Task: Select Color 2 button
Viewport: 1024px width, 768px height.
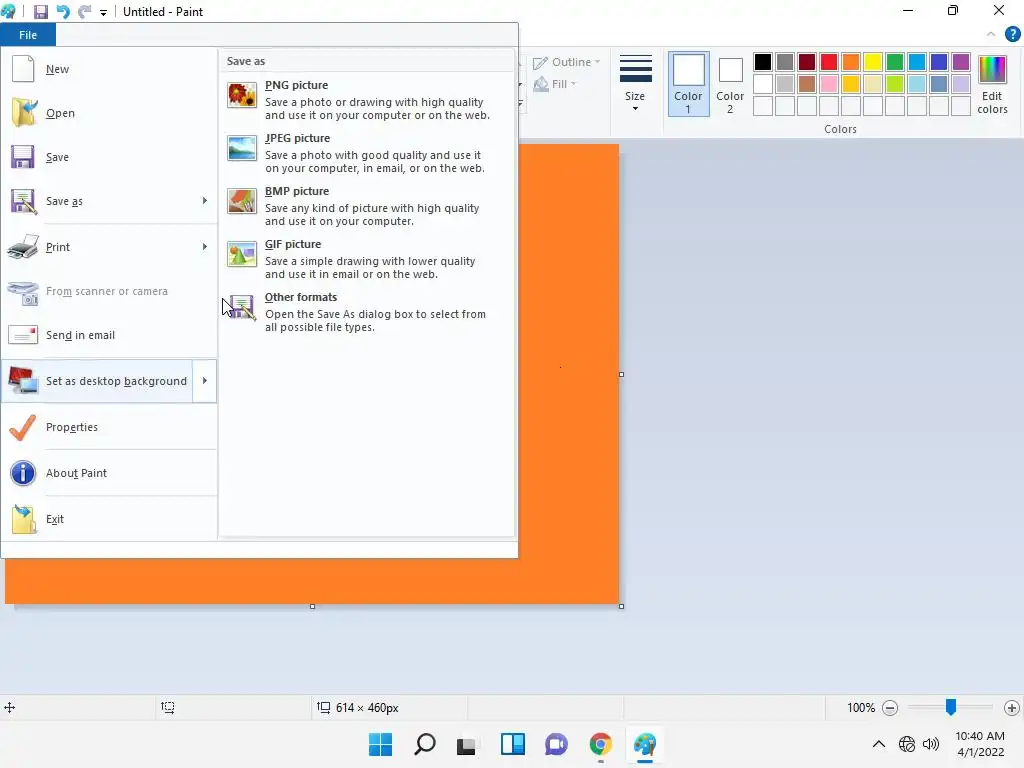Action: coord(730,84)
